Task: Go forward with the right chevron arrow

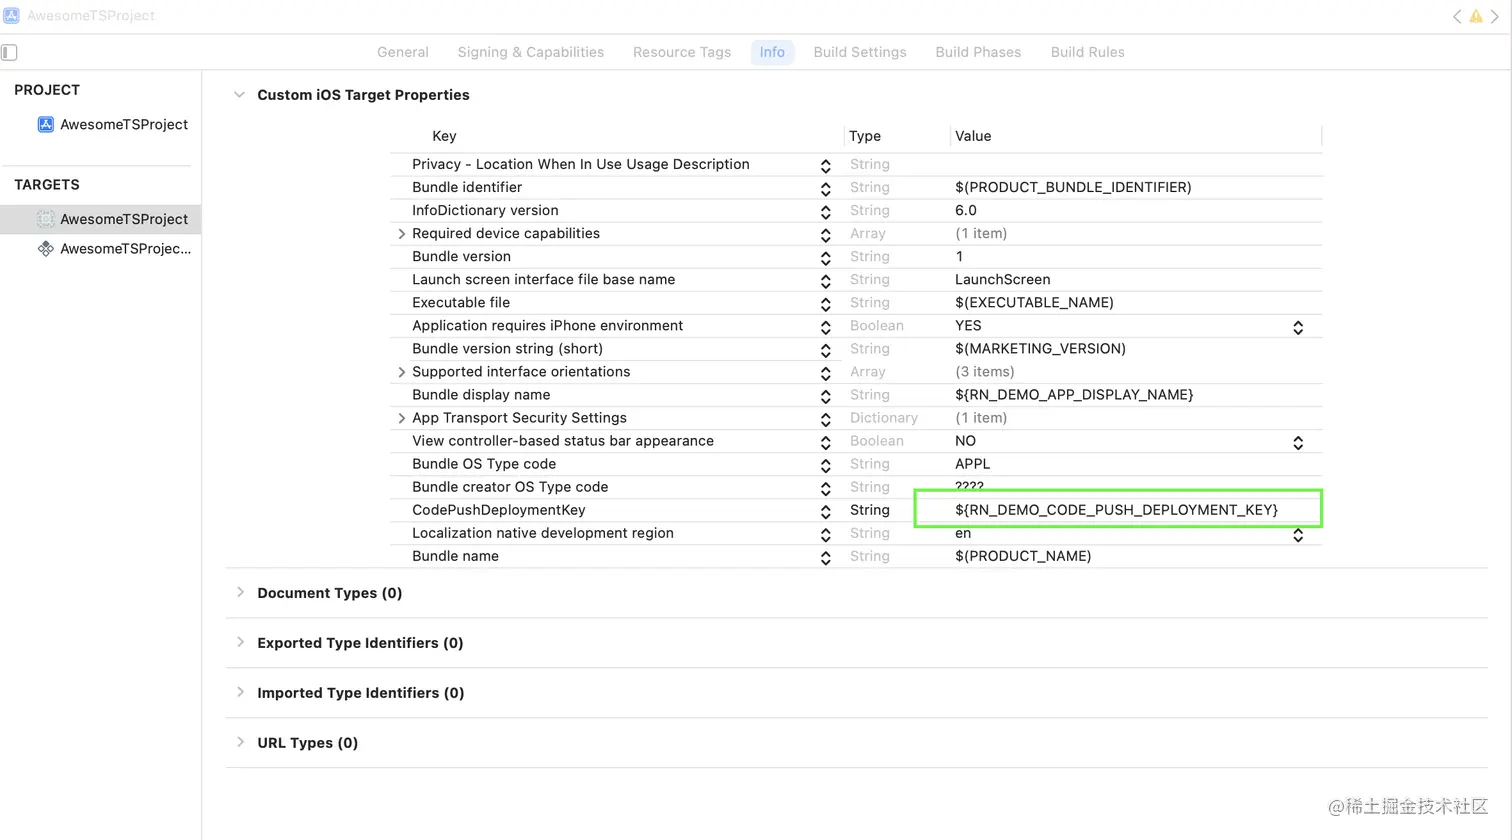Action: [1495, 16]
